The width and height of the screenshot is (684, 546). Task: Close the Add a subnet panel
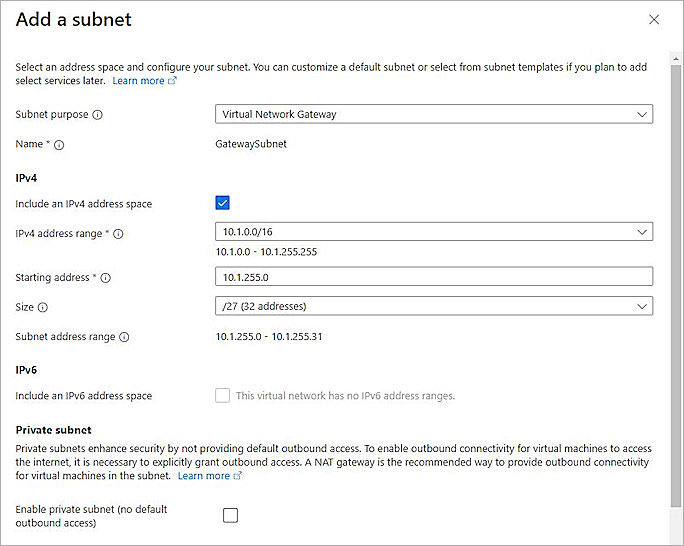coord(654,19)
